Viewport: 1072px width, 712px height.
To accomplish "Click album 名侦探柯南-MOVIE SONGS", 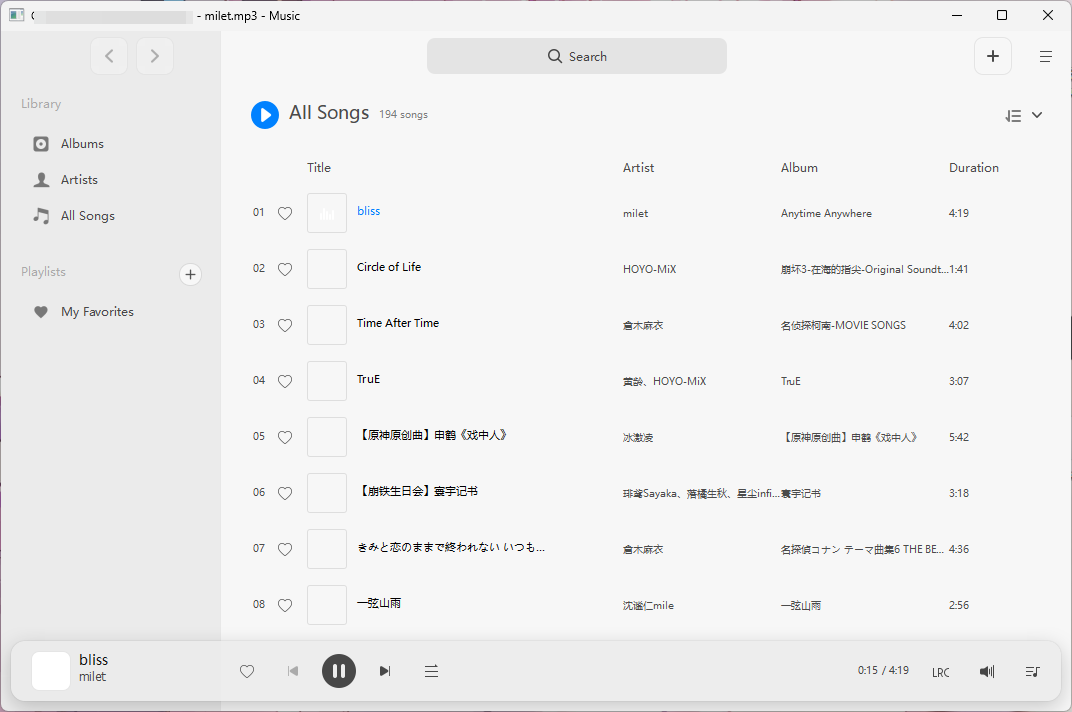I will click(843, 326).
